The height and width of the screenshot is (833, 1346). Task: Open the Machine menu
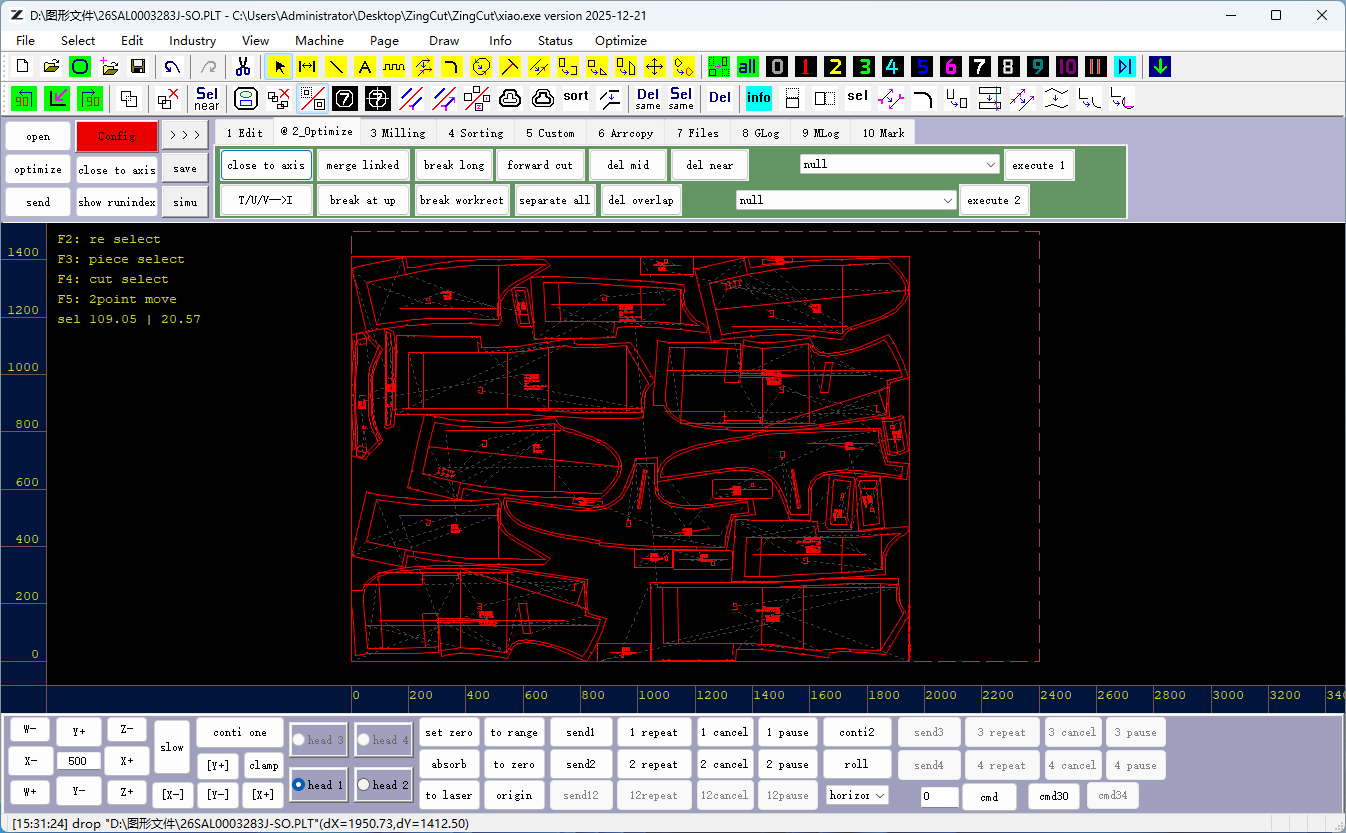tap(320, 41)
